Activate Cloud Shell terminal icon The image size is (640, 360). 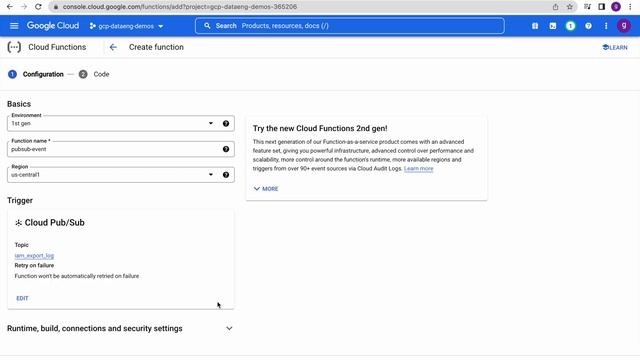pyautogui.click(x=553, y=26)
